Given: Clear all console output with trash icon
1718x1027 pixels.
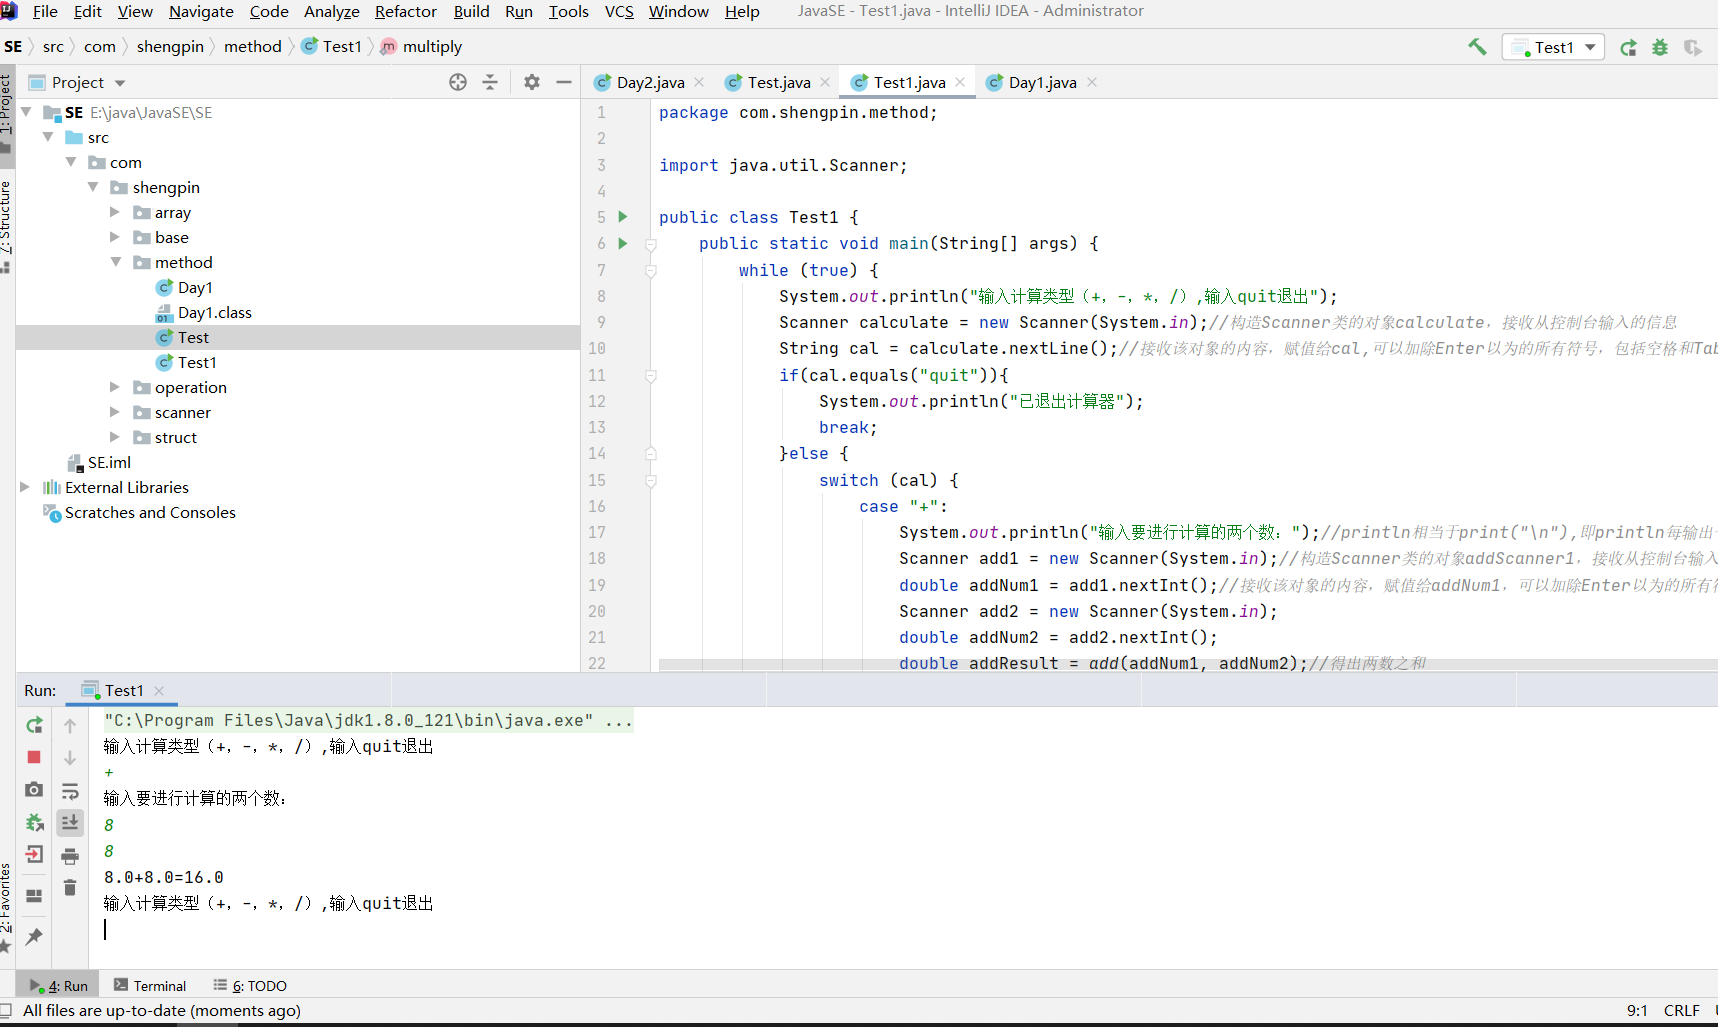Looking at the screenshot, I should (x=70, y=888).
